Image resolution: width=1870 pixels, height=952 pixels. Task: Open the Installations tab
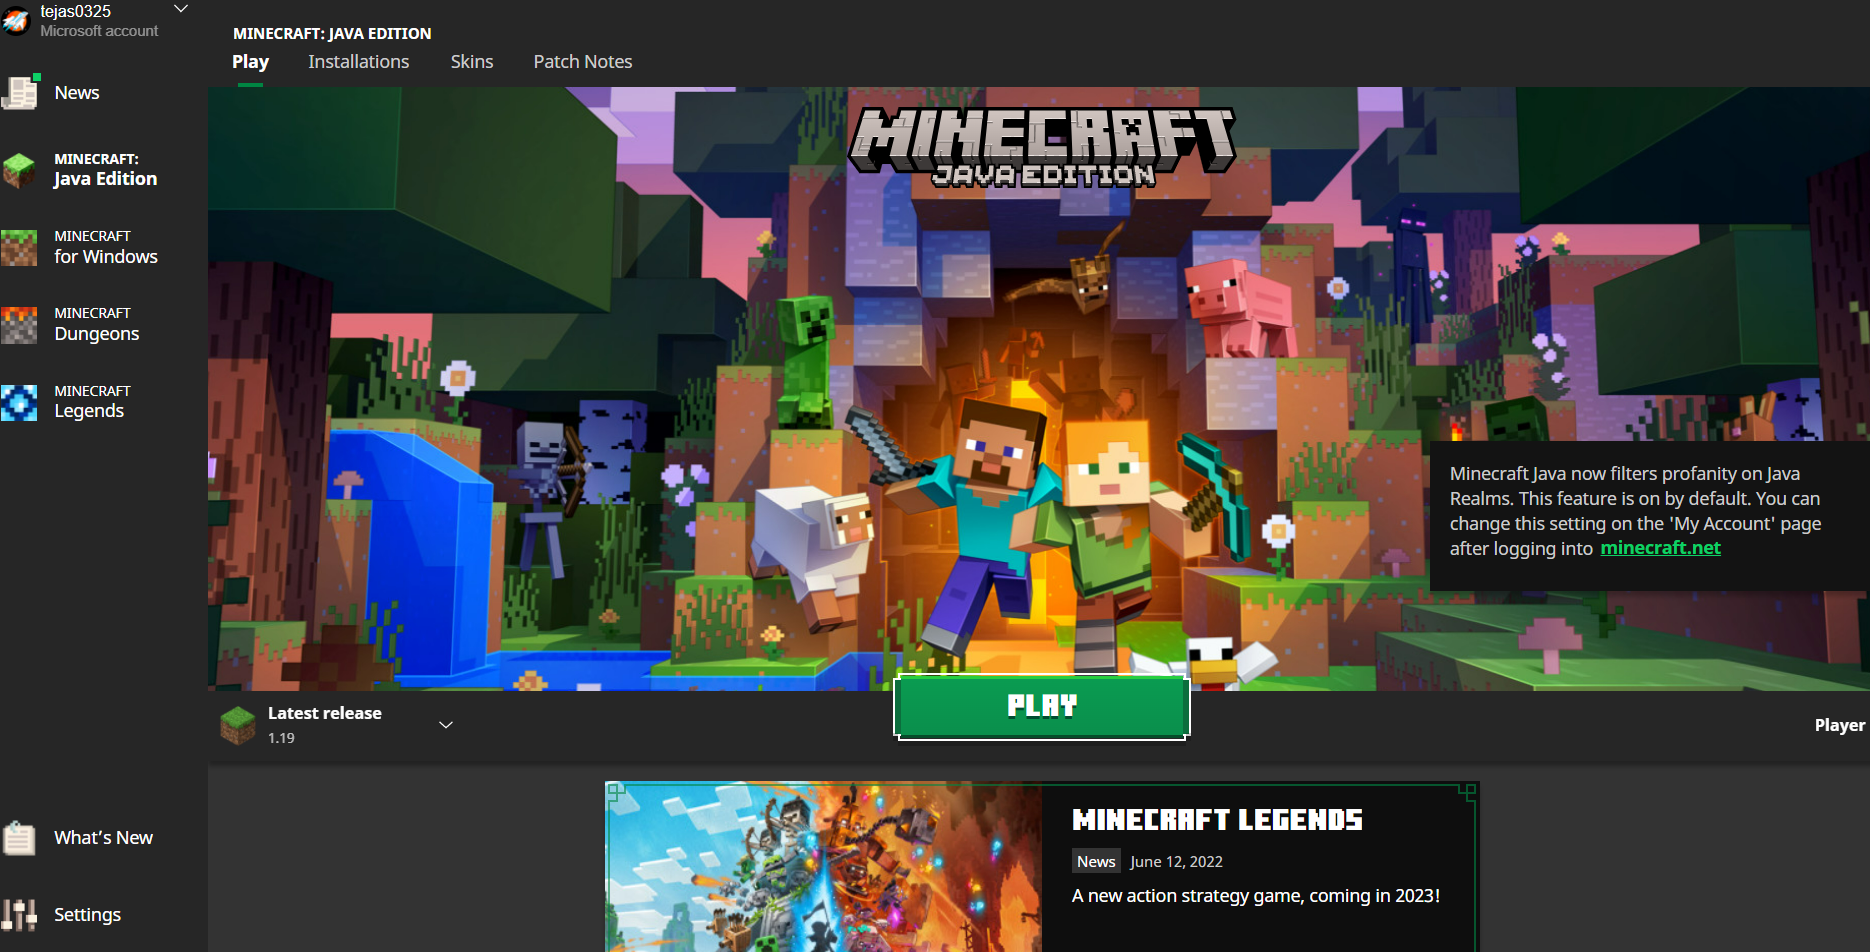[359, 62]
